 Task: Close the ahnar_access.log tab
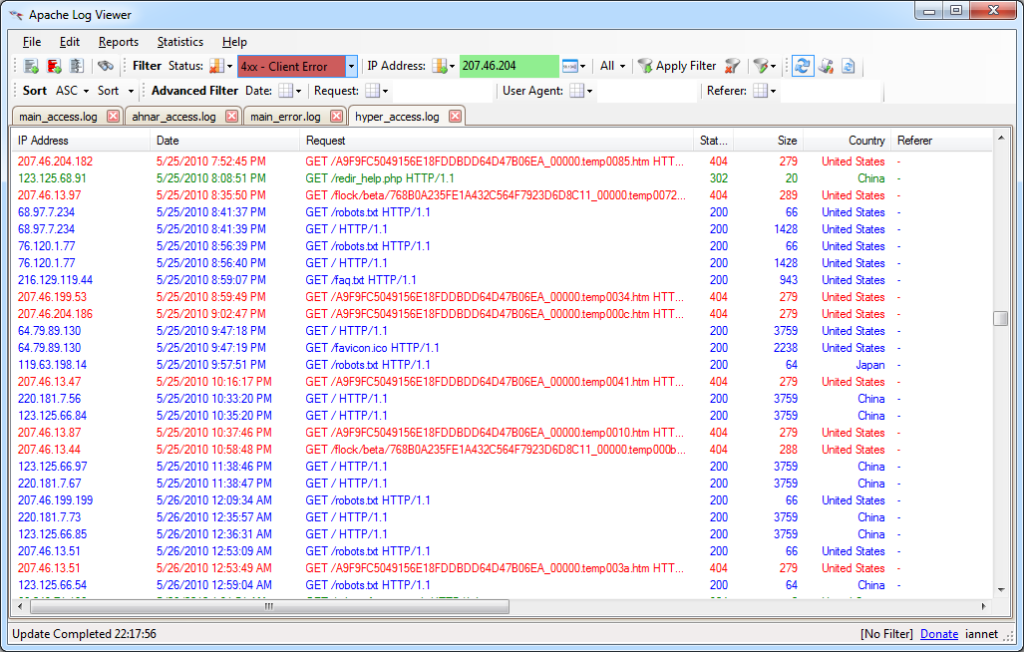231,116
